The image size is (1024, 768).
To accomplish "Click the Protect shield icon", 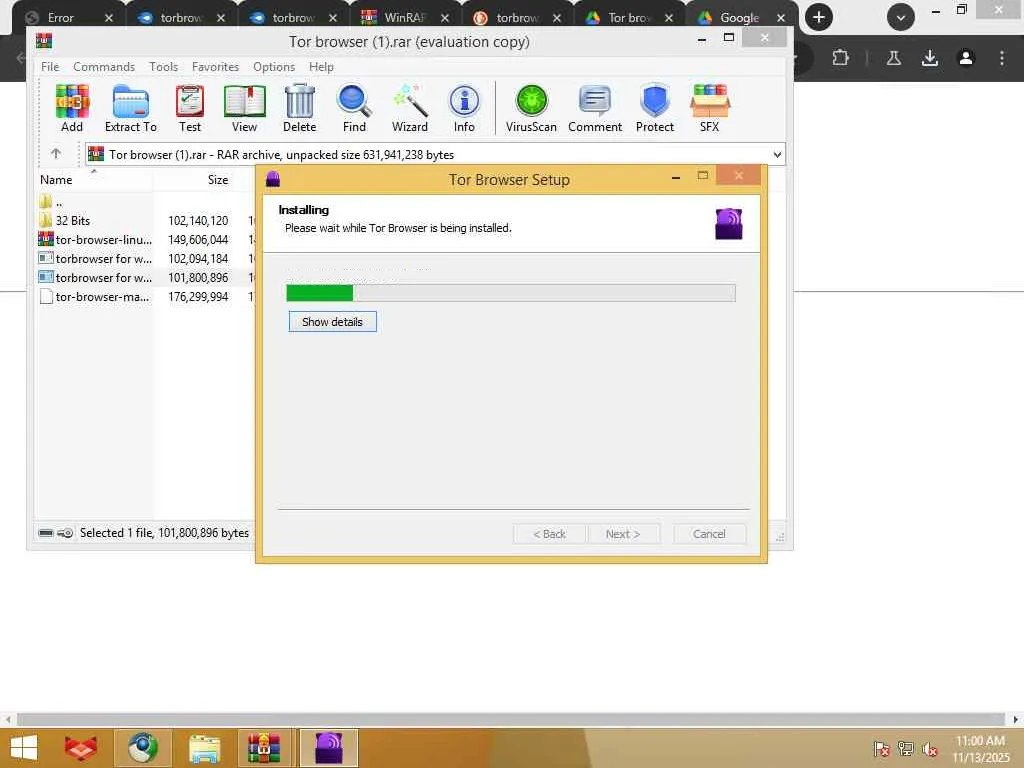I will (655, 108).
